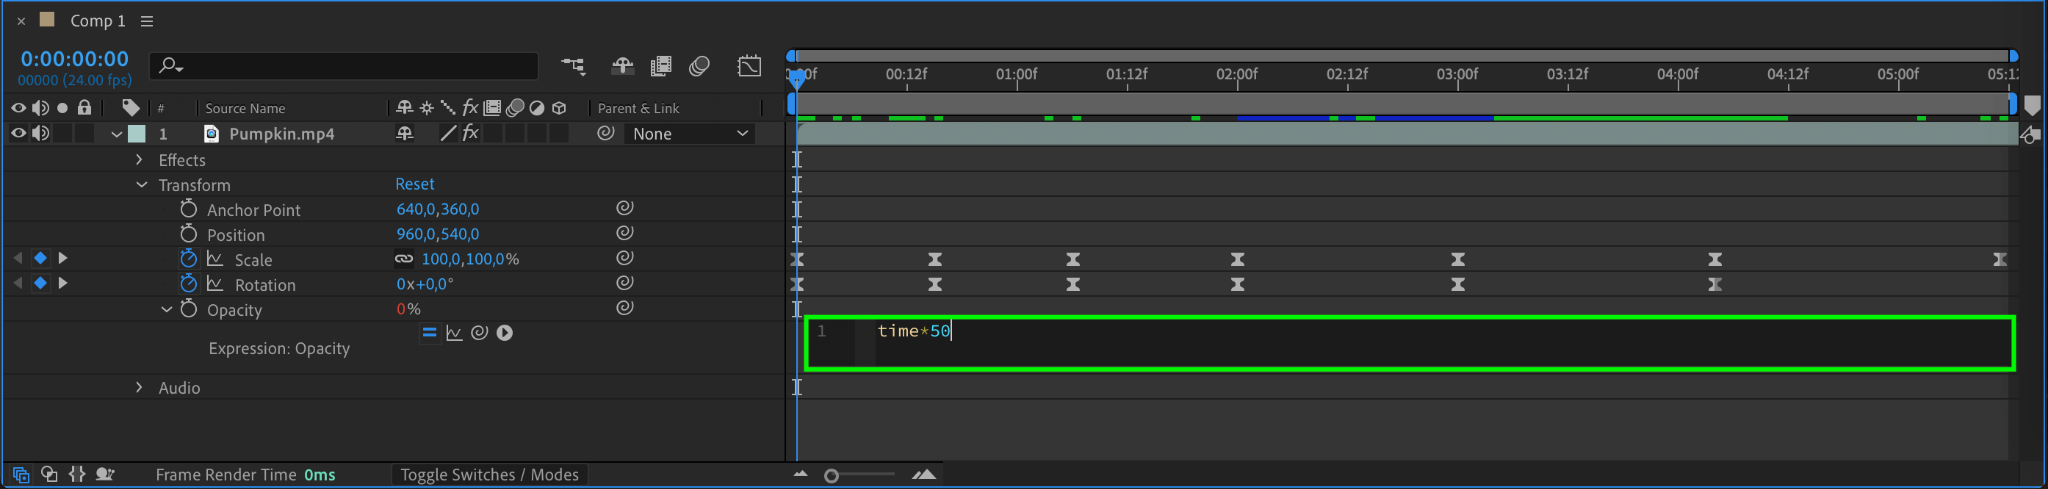The width and height of the screenshot is (2048, 489).
Task: Include Scale in graph editor set
Action: pyautogui.click(x=215, y=259)
